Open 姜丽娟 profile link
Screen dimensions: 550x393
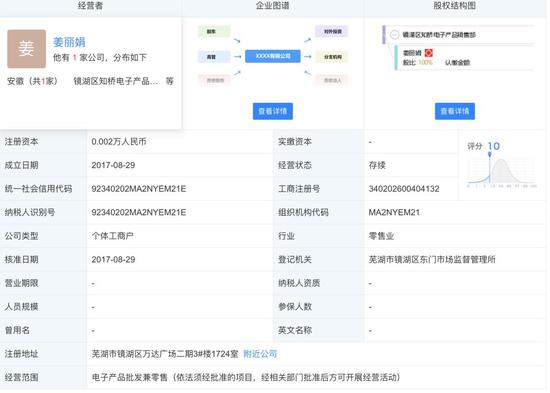point(69,42)
